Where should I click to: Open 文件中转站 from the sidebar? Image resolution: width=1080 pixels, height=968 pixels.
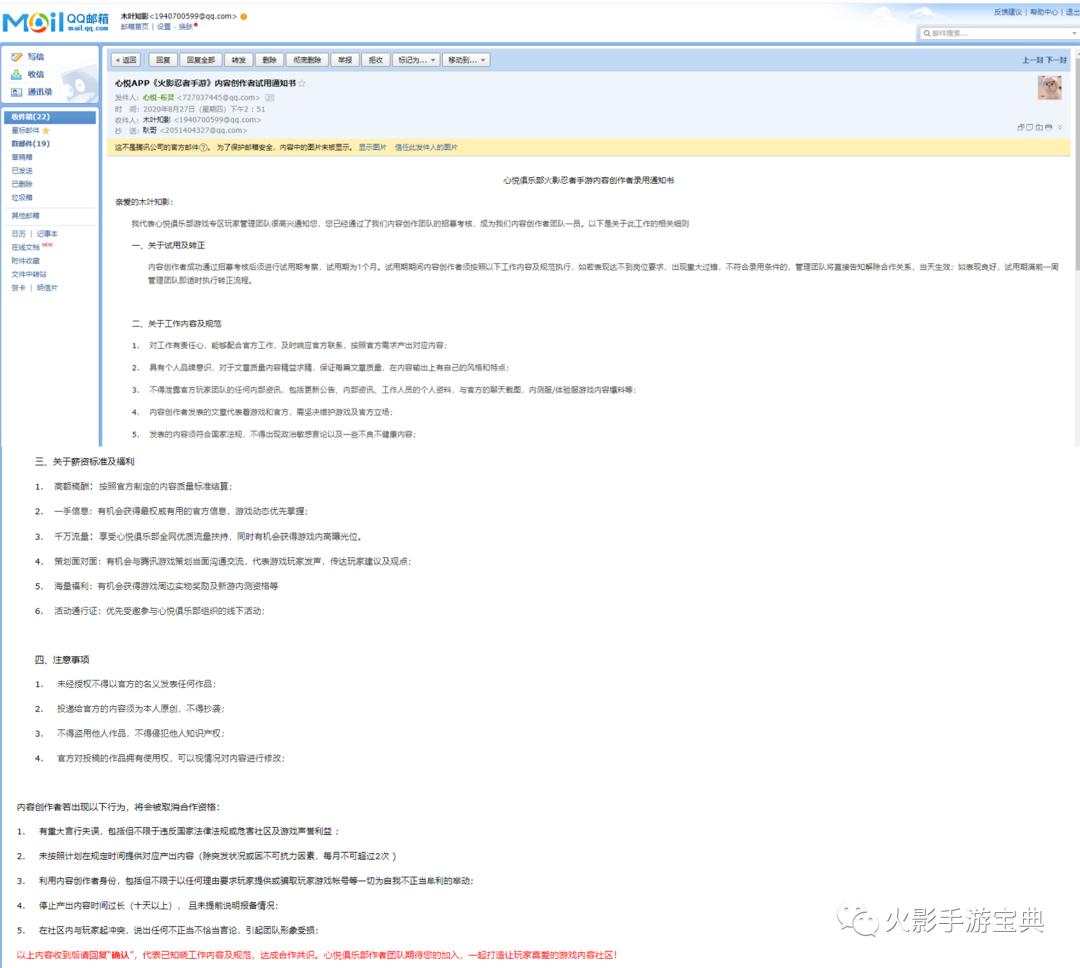pos(31,275)
